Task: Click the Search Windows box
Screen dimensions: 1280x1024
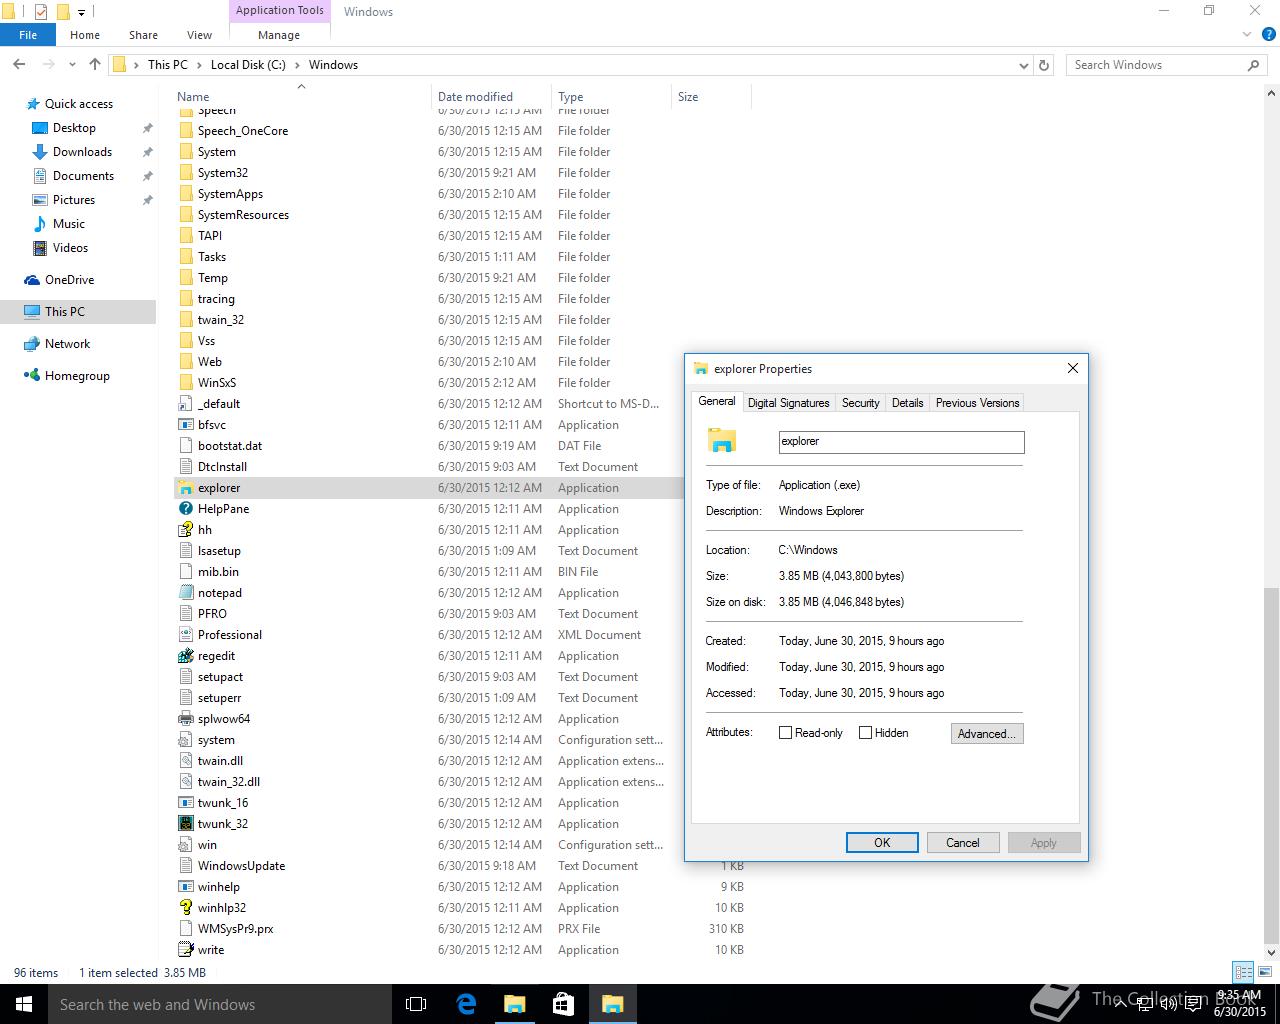Action: click(x=1167, y=65)
